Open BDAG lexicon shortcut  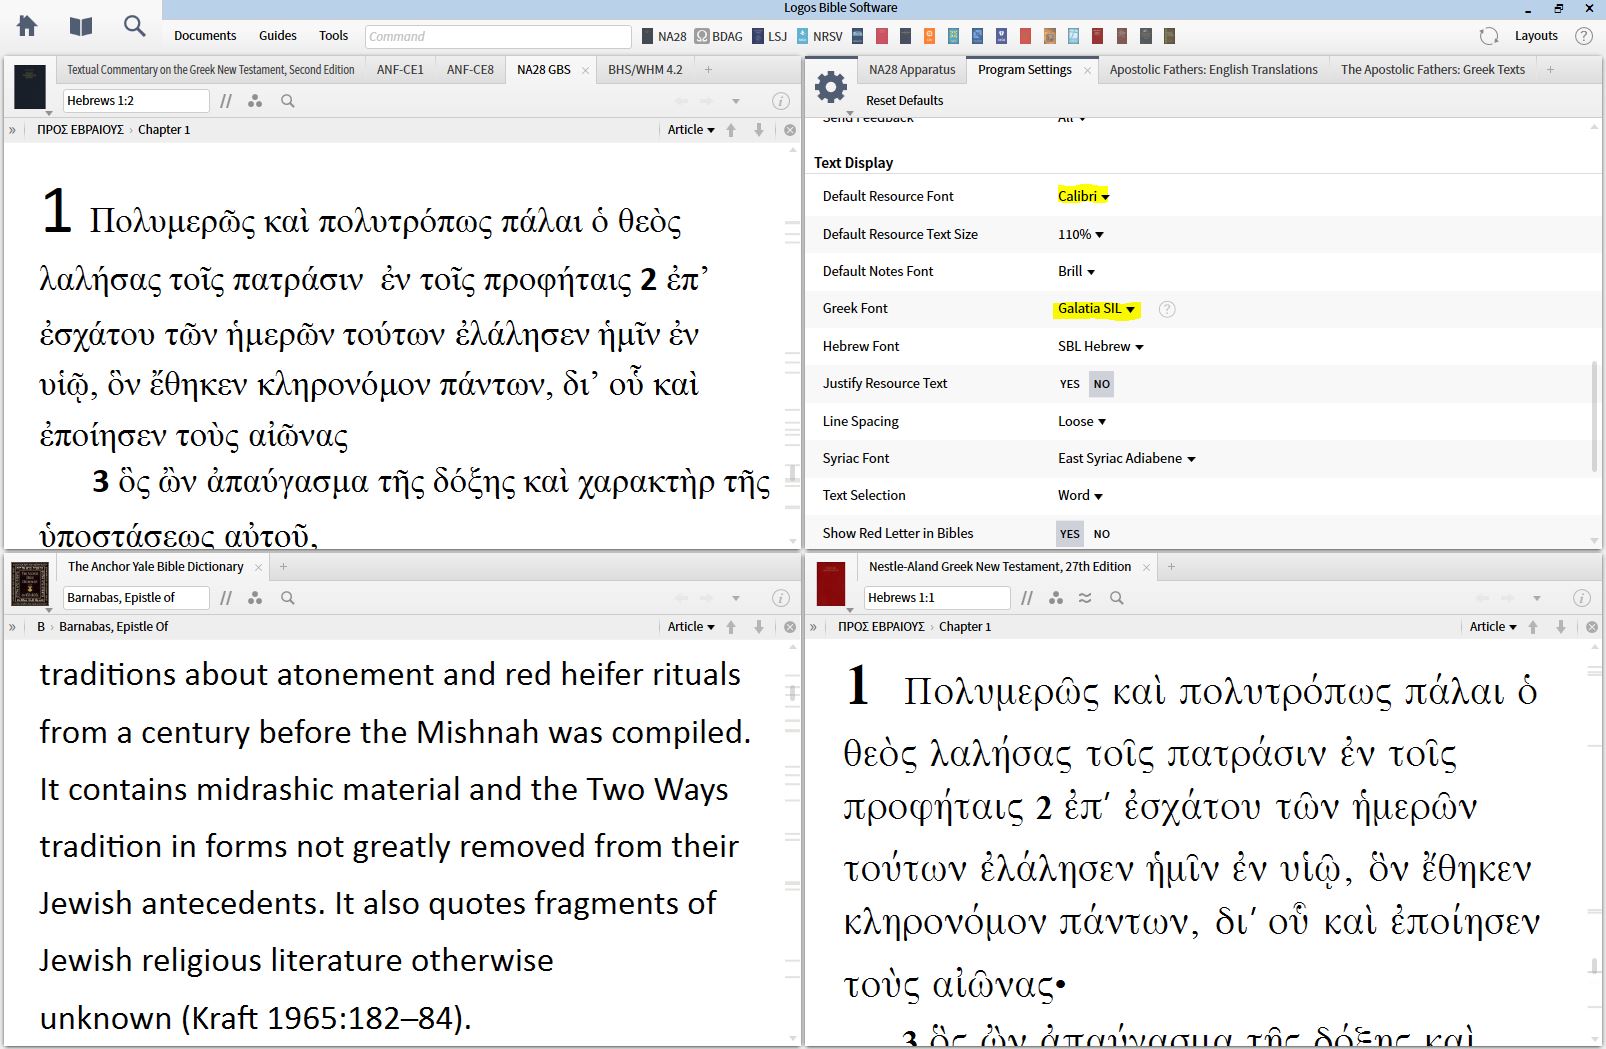tap(719, 36)
